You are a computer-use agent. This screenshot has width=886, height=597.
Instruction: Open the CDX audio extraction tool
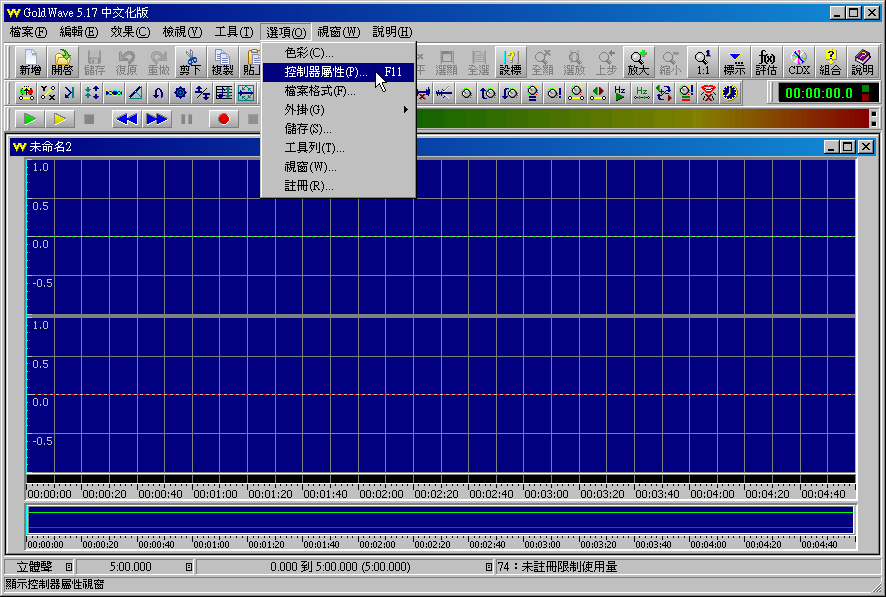pyautogui.click(x=798, y=62)
